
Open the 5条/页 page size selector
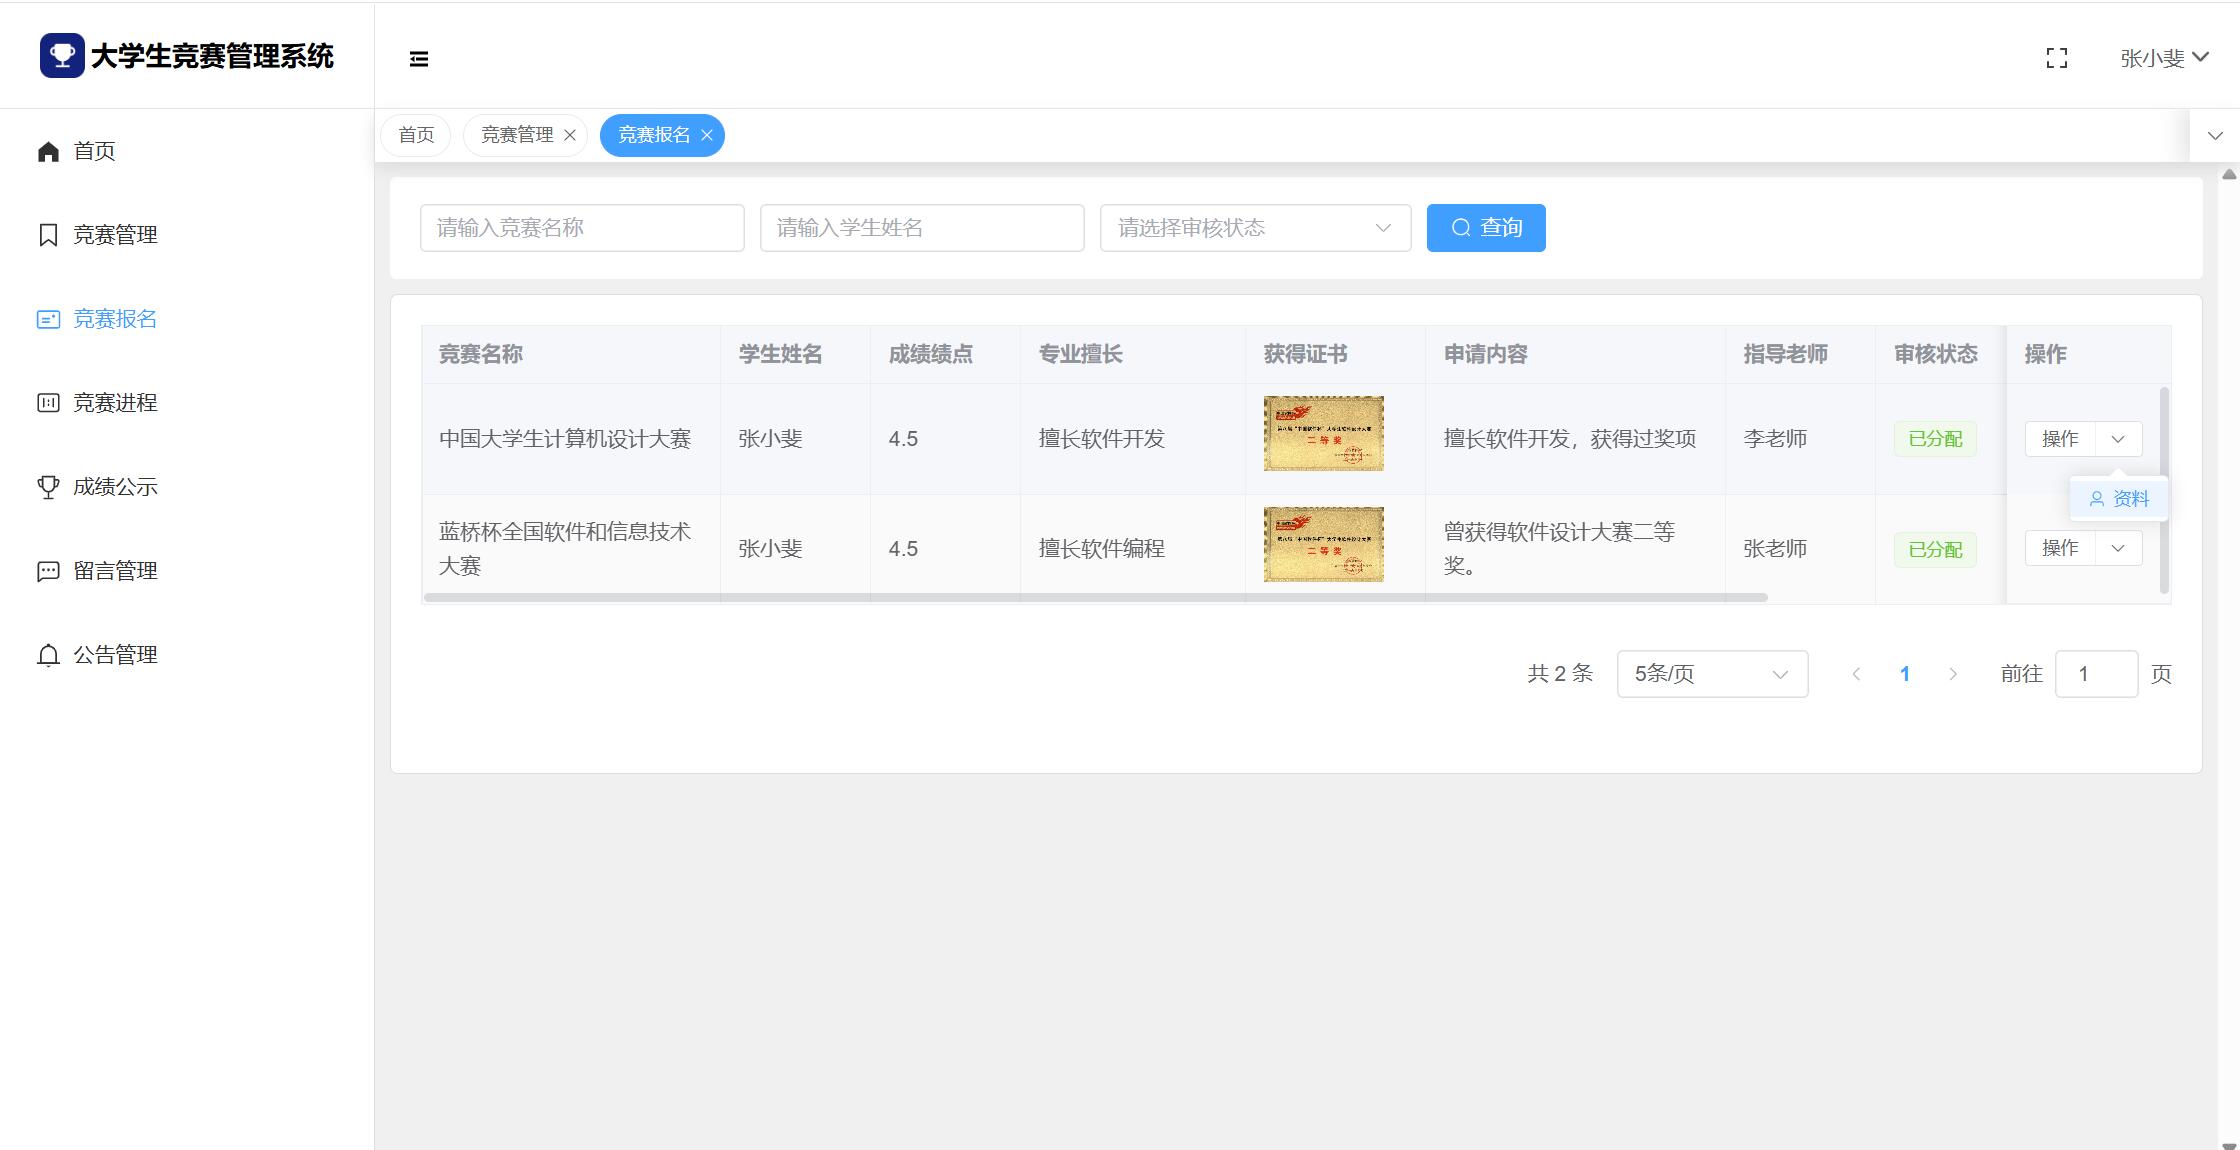[1711, 674]
